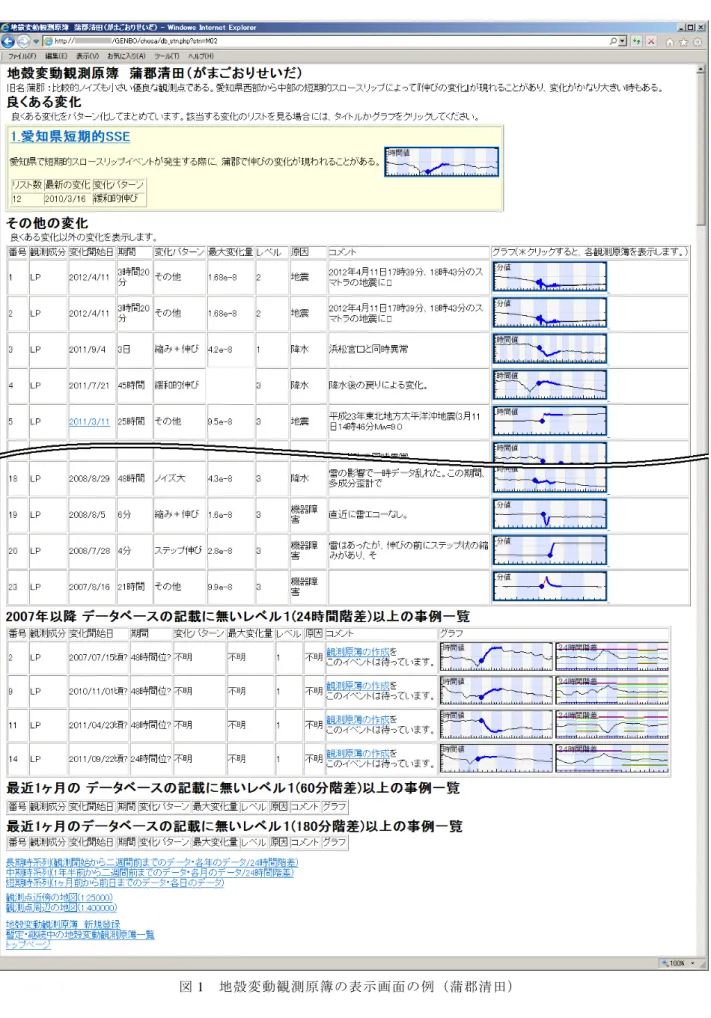Click the graph thumbnail for row 4 2011/7/21

coord(549,385)
